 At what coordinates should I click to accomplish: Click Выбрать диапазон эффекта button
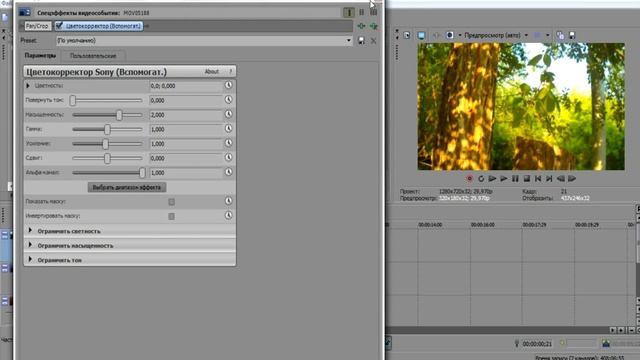point(127,187)
